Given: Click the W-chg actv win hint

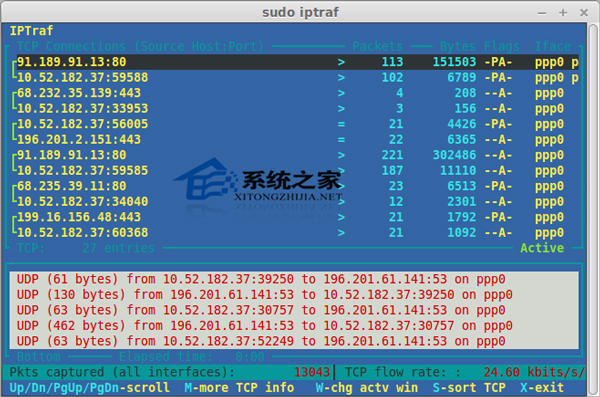Looking at the screenshot, I should (x=367, y=388).
